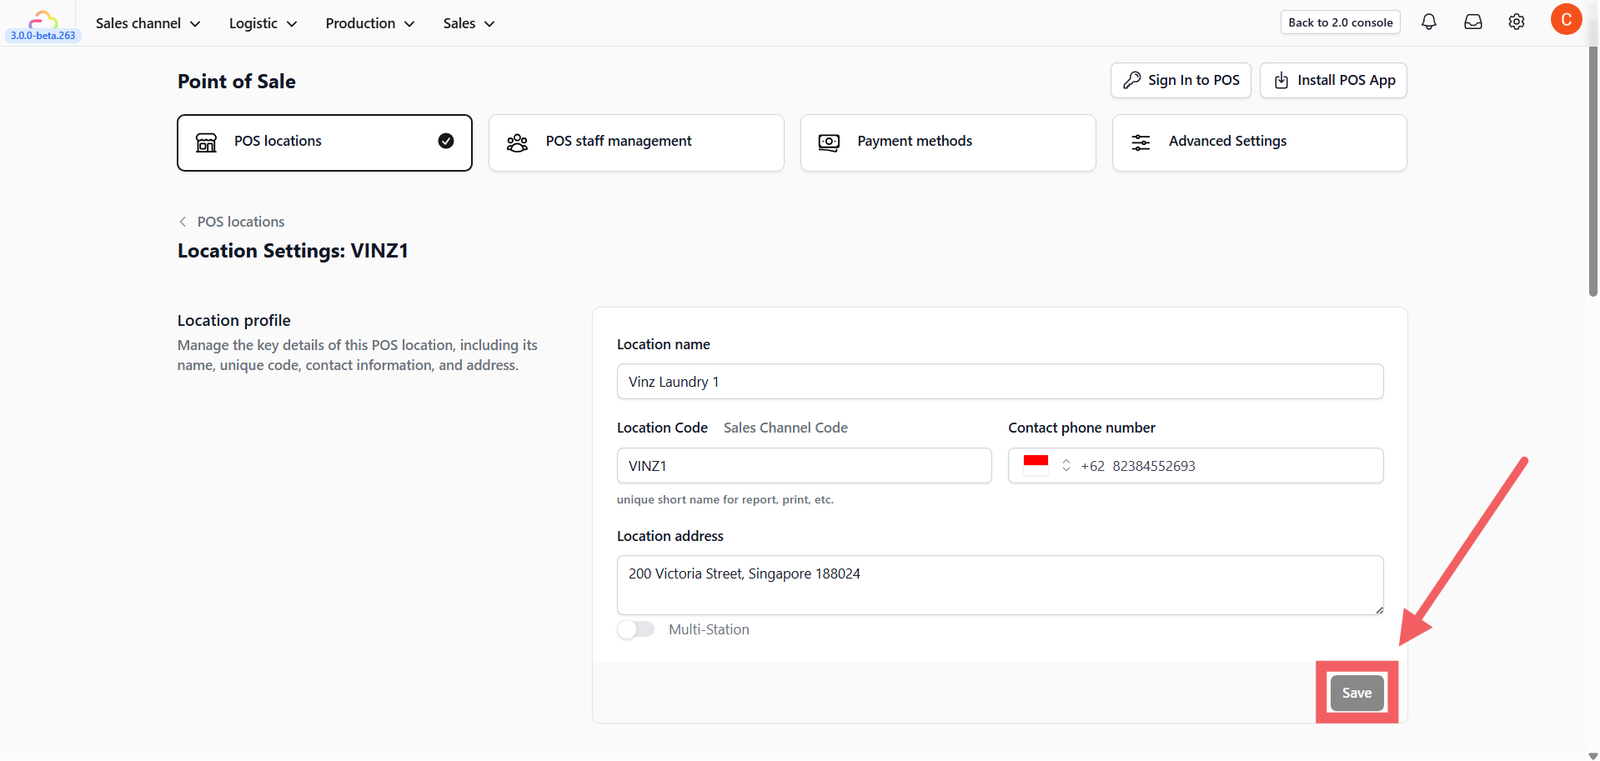The height and width of the screenshot is (761, 1600).
Task: Open the notifications bell icon
Action: click(x=1429, y=22)
